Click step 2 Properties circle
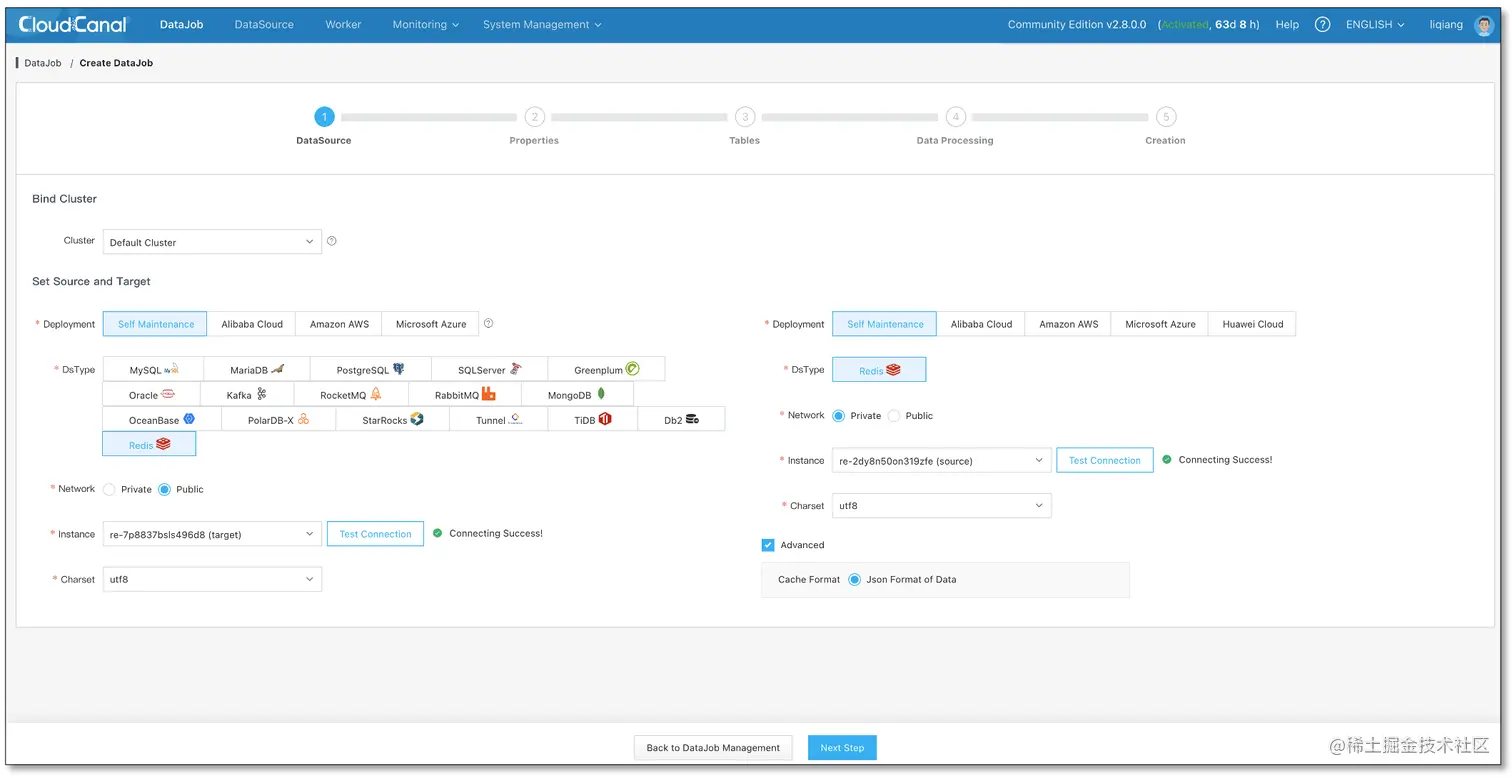Viewport: 1512px width, 778px height. click(x=534, y=117)
